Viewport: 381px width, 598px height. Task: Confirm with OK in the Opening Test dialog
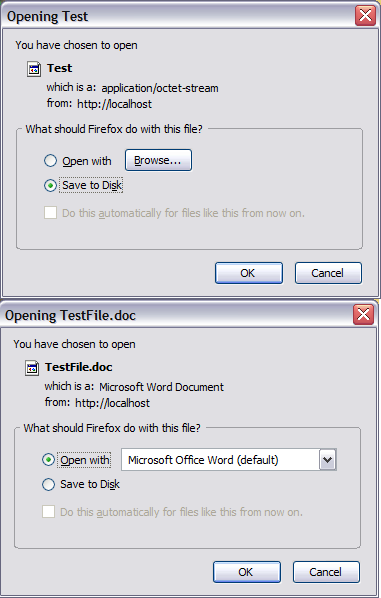pos(249,273)
